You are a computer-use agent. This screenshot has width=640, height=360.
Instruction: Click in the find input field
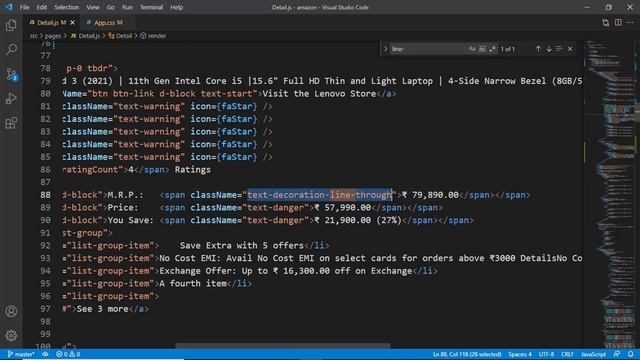click(x=428, y=49)
